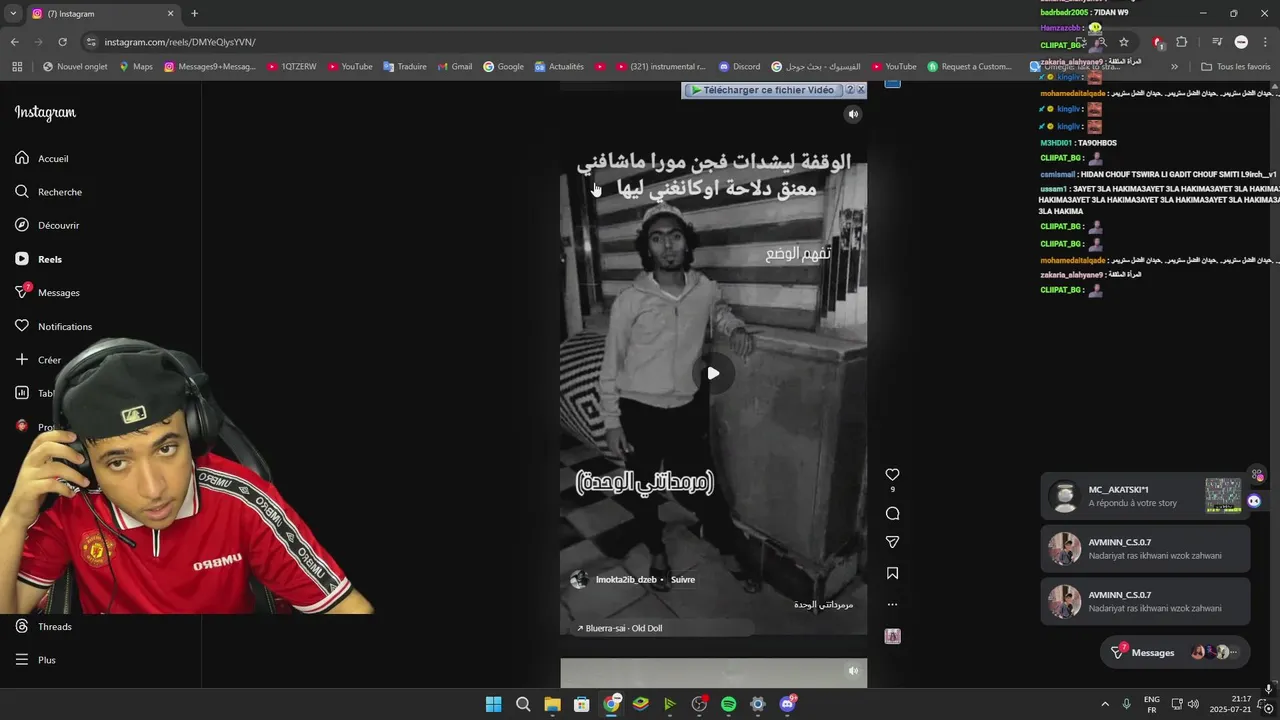Toggle reel audio mute speaker button
This screenshot has height=720, width=1280.
tap(853, 114)
